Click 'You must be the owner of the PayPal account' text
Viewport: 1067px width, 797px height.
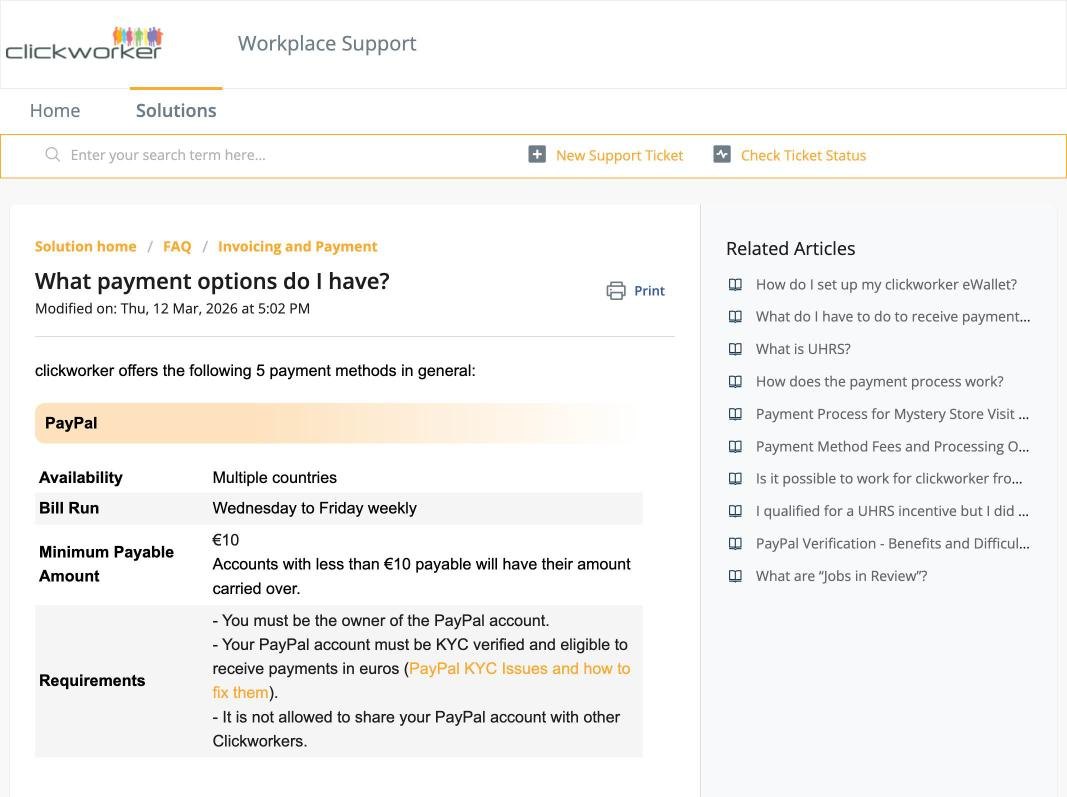coord(380,621)
